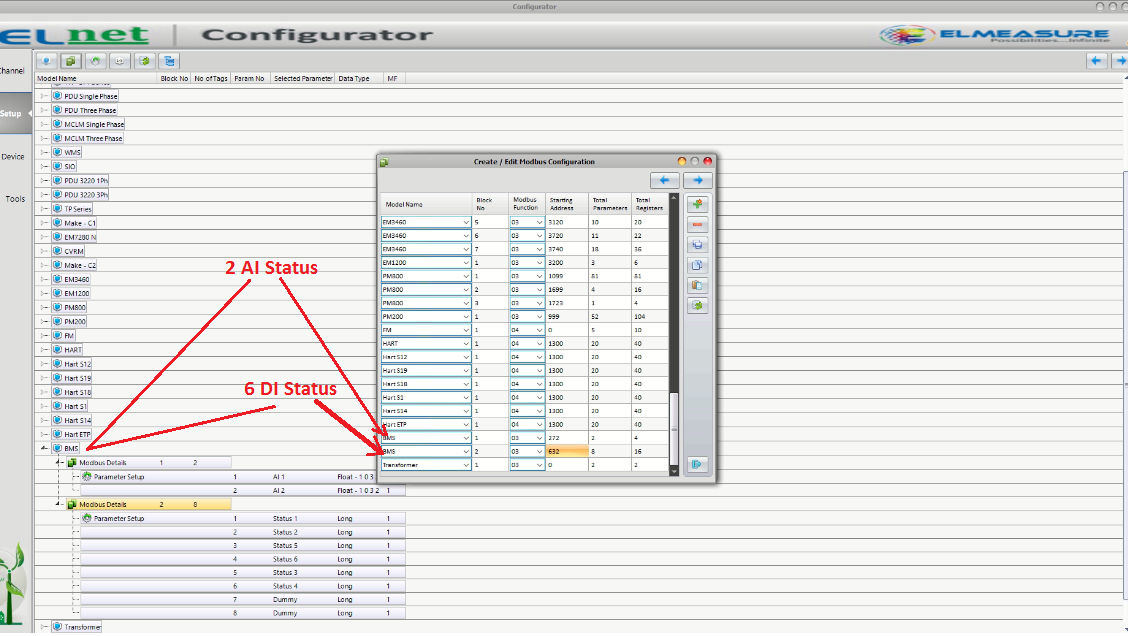Click the gear icon of AI 1 Parameter Setup
Viewport: 1128px width, 636px height.
pos(86,476)
